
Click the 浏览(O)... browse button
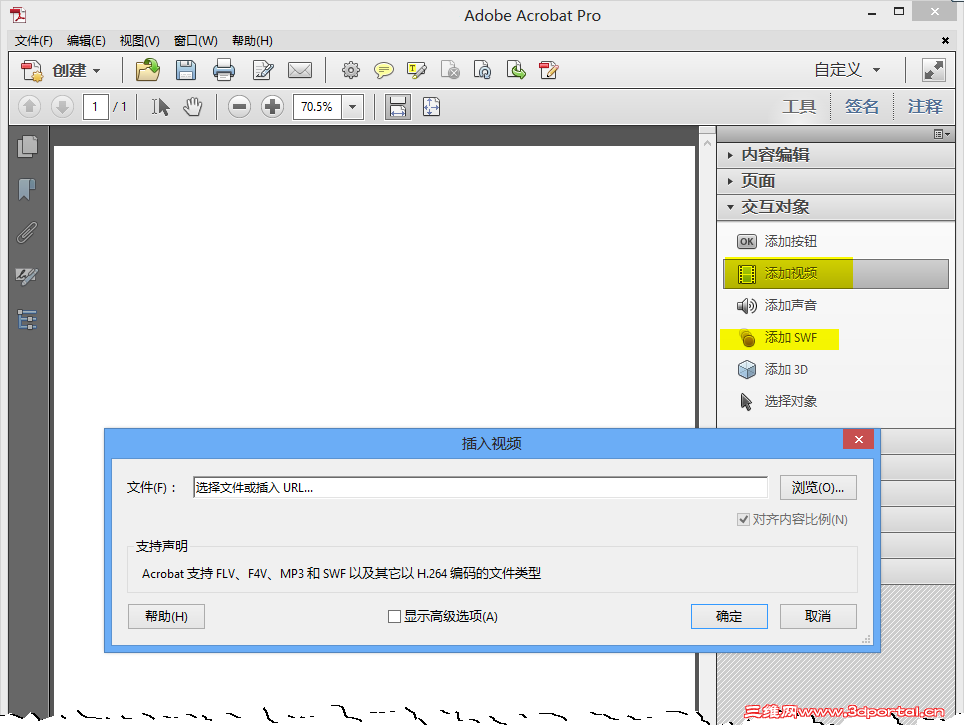pos(818,488)
